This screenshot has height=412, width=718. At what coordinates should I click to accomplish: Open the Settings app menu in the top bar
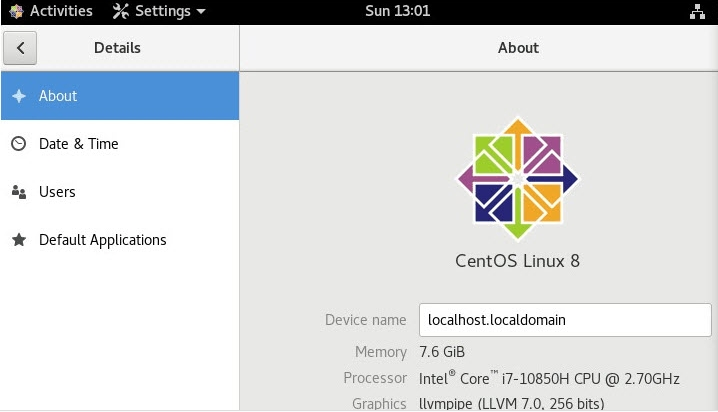click(159, 11)
